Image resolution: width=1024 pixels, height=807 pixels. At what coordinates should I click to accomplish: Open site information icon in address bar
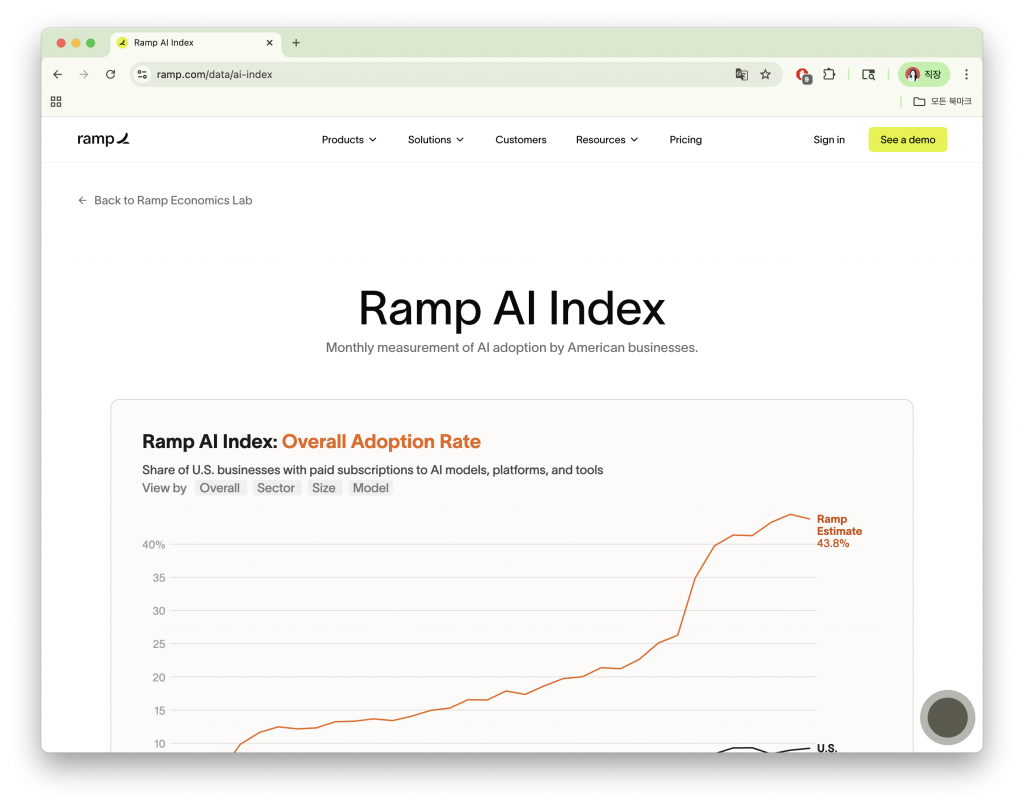click(x=142, y=74)
